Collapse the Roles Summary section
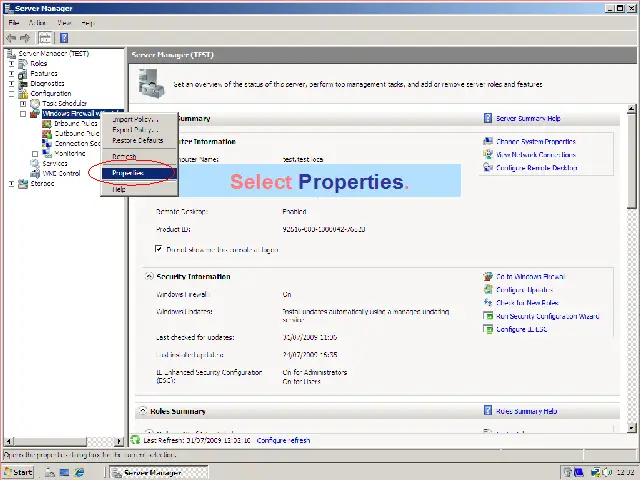Viewport: 640px width, 480px height. click(143, 411)
